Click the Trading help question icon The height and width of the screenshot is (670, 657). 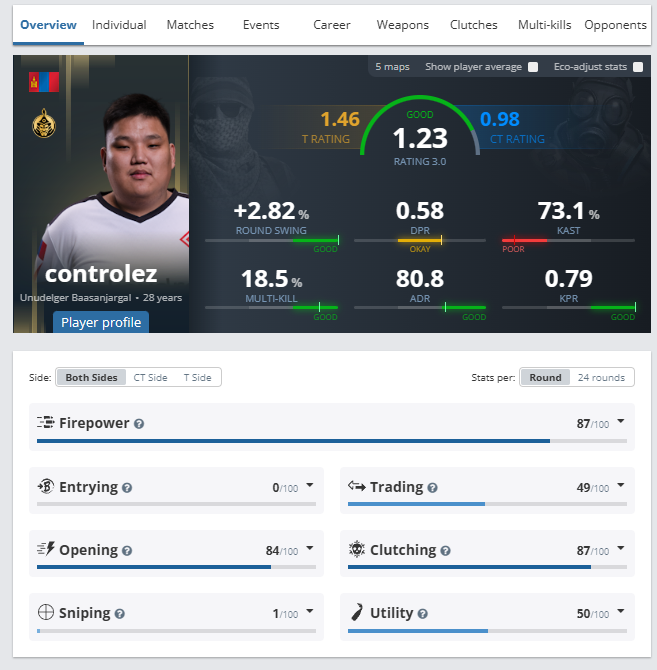432,488
